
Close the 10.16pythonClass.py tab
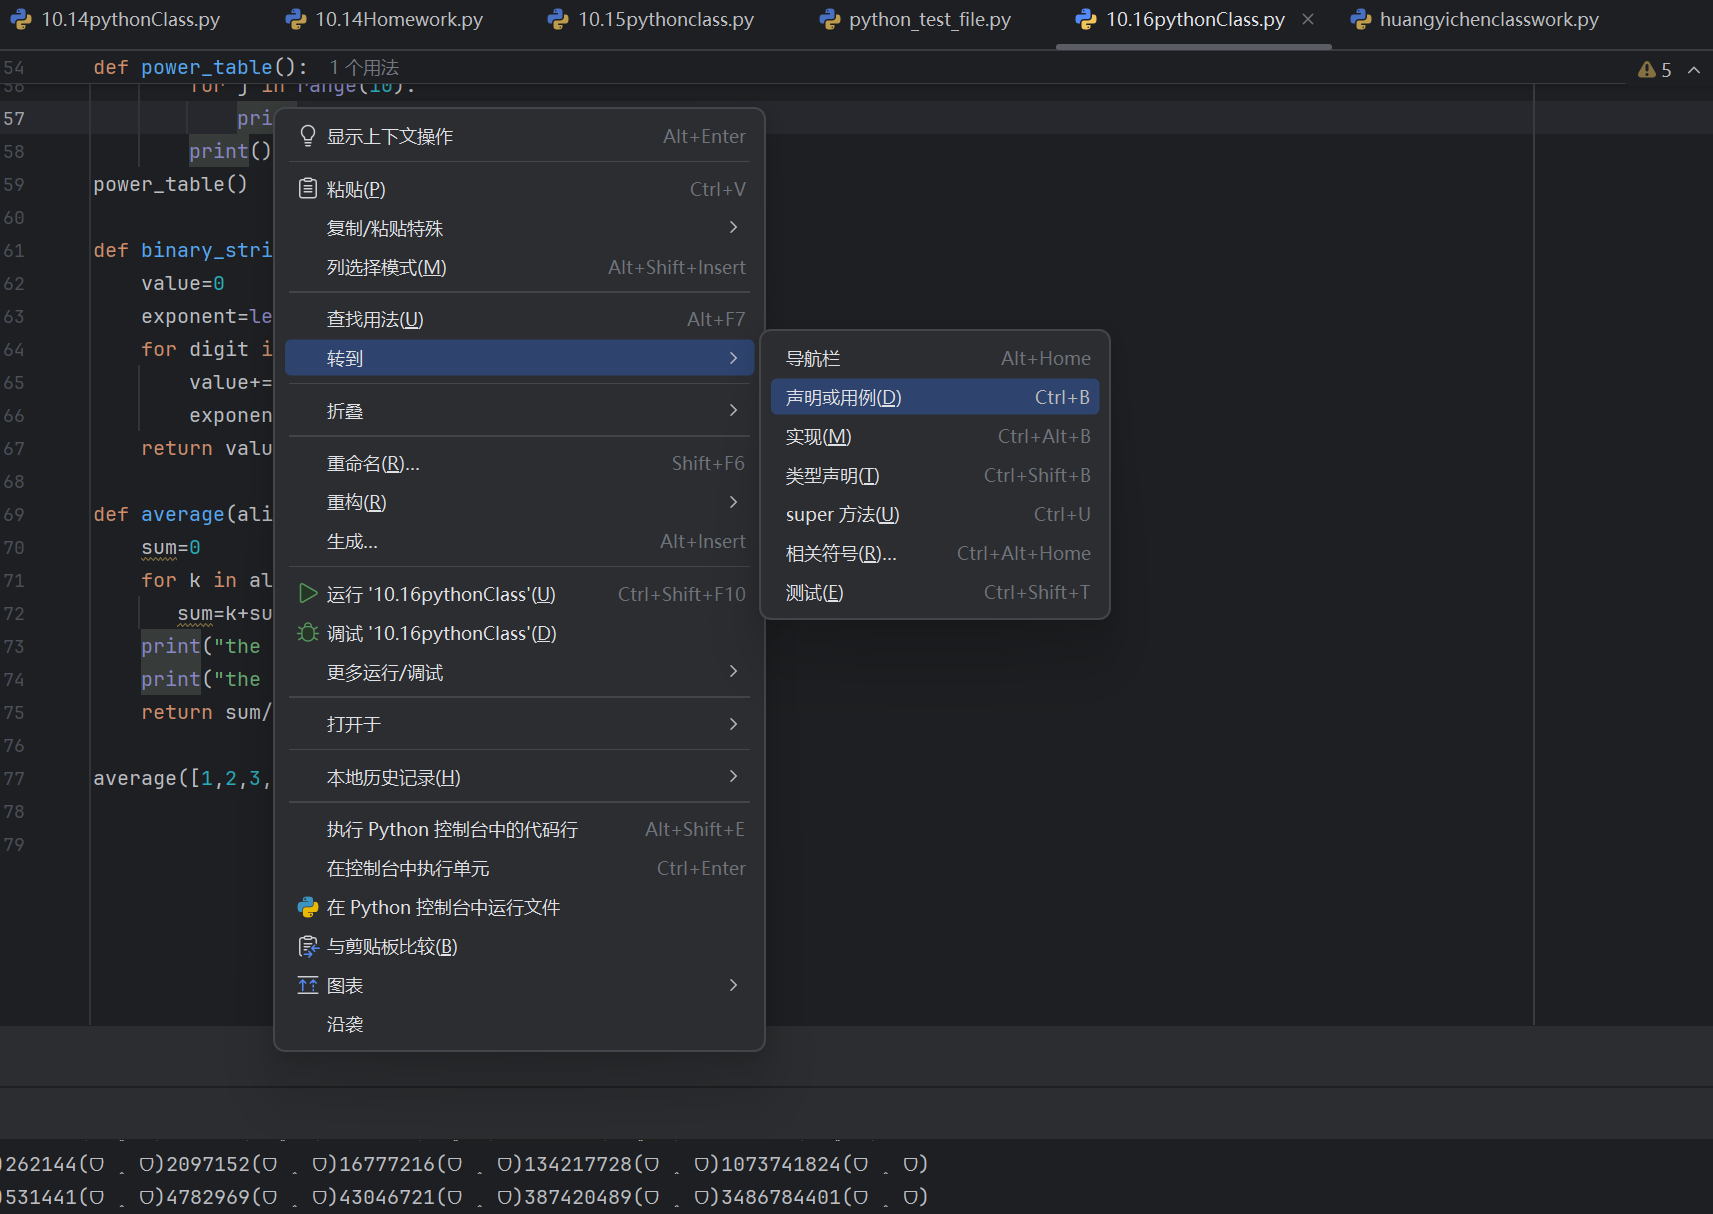click(1308, 19)
